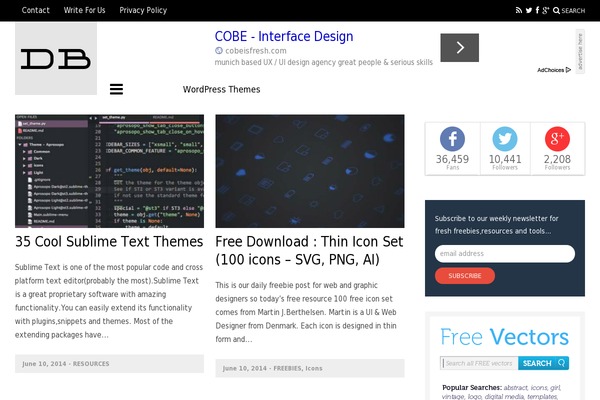The width and height of the screenshot is (600, 400).
Task: Open the 35 Cool Sublime Text Themes title
Action: click(109, 242)
